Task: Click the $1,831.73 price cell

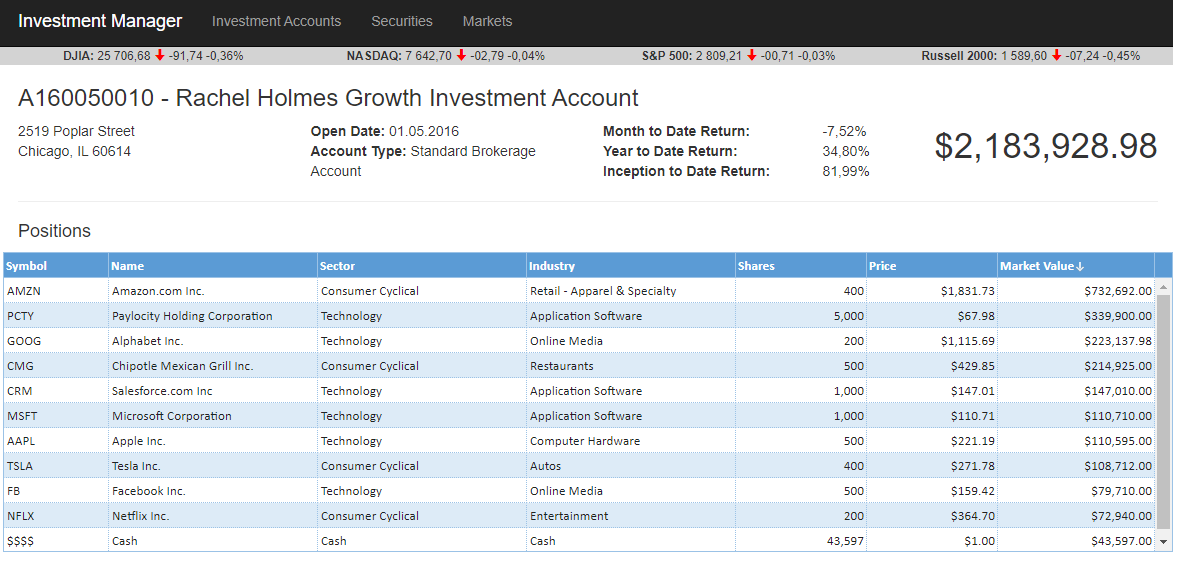Action: (932, 290)
